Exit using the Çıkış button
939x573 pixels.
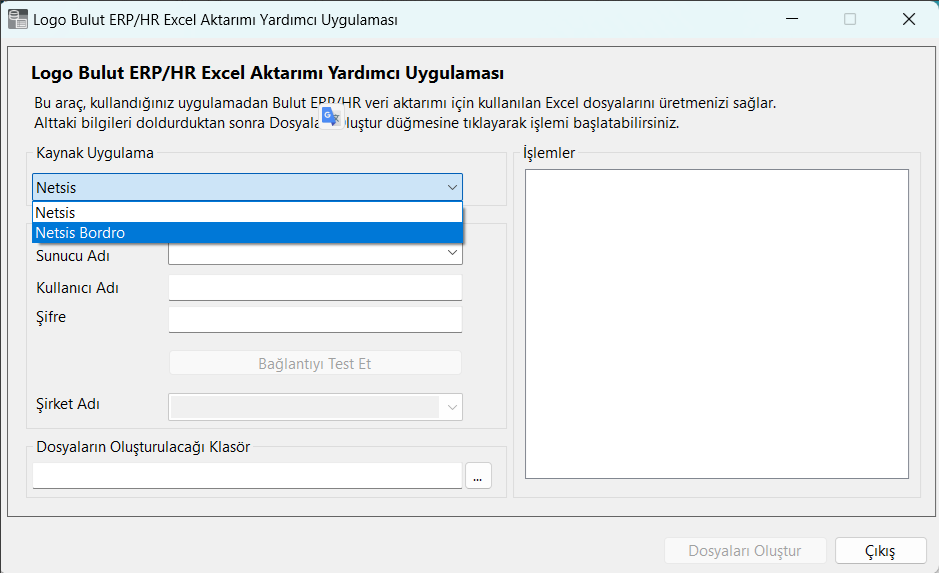point(880,551)
